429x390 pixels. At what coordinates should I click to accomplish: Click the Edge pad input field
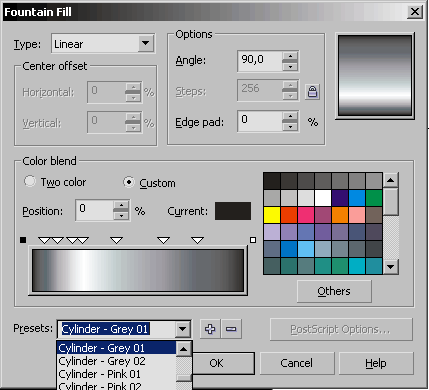tap(260, 121)
